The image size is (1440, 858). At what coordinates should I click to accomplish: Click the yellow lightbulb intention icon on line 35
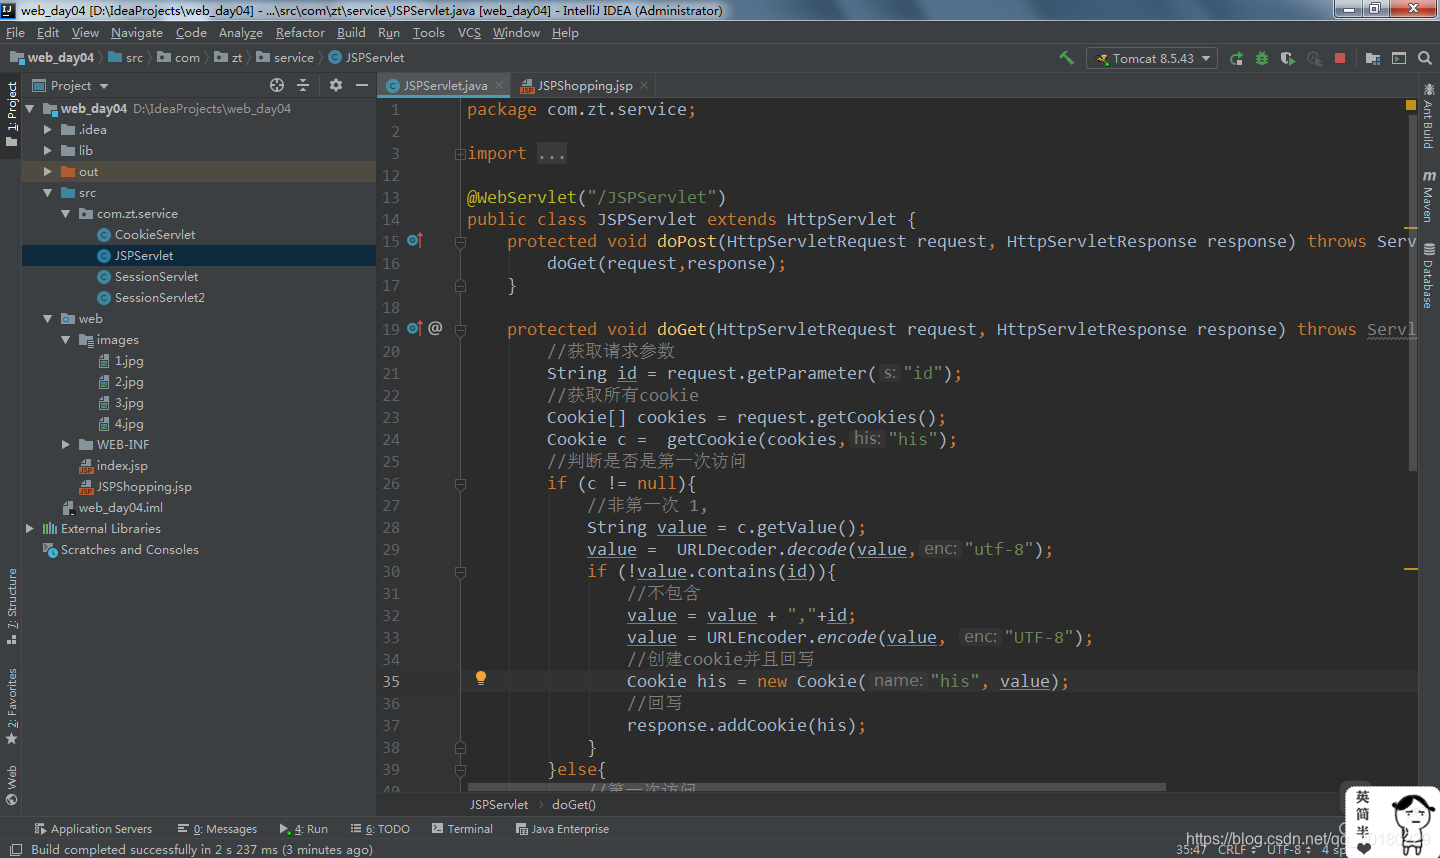[x=481, y=678]
